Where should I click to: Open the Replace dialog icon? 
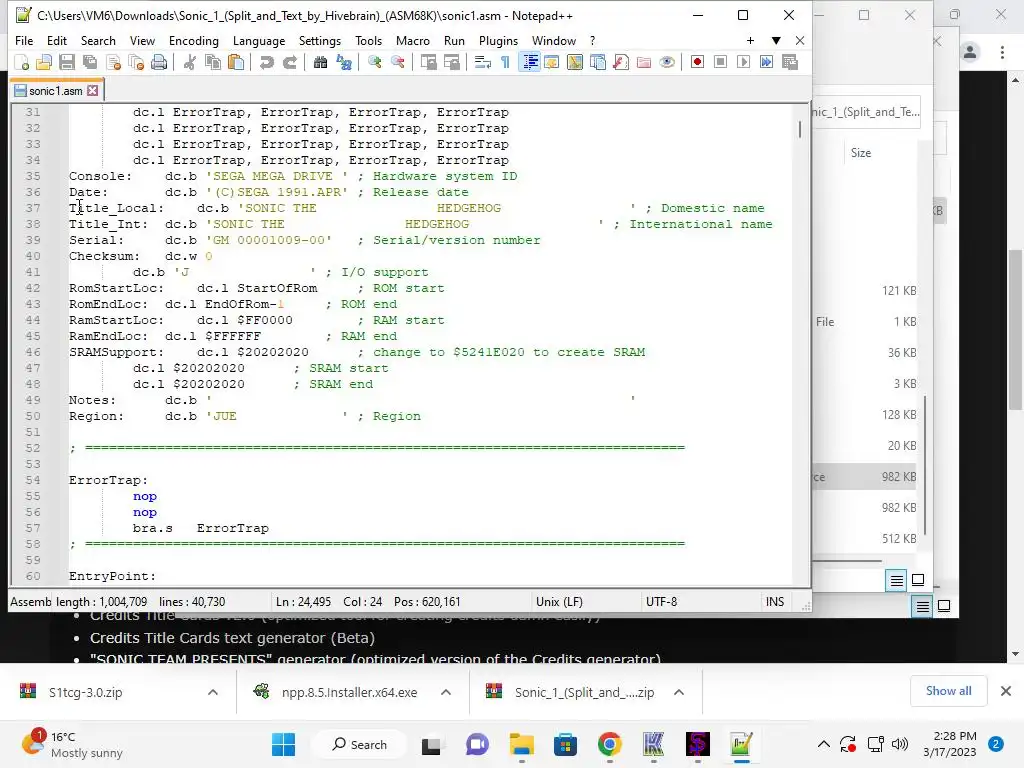click(x=344, y=62)
